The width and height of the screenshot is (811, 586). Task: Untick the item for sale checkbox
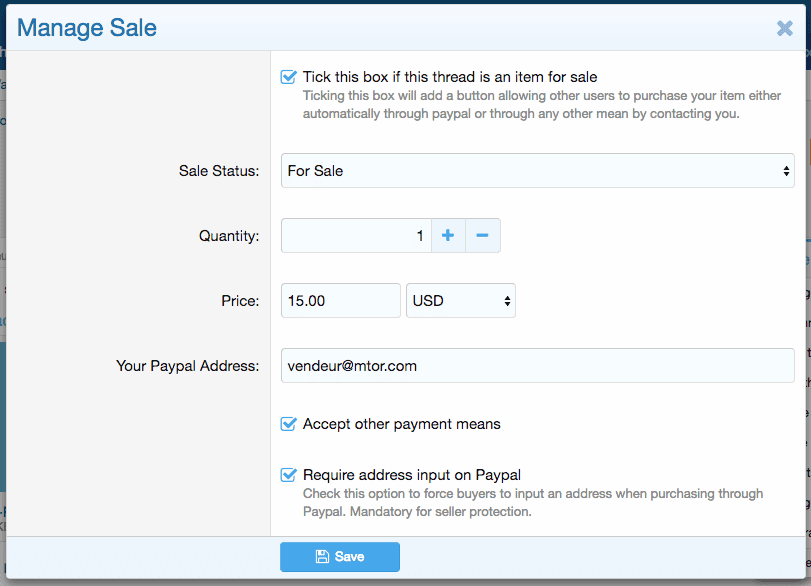289,77
